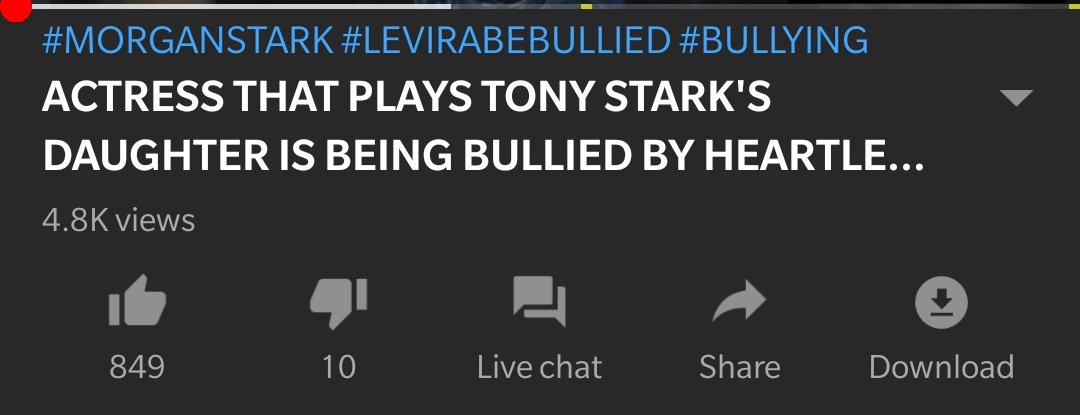Image resolution: width=1080 pixels, height=415 pixels.
Task: Expand video description with the triangle arrow
Action: pos(1016,98)
